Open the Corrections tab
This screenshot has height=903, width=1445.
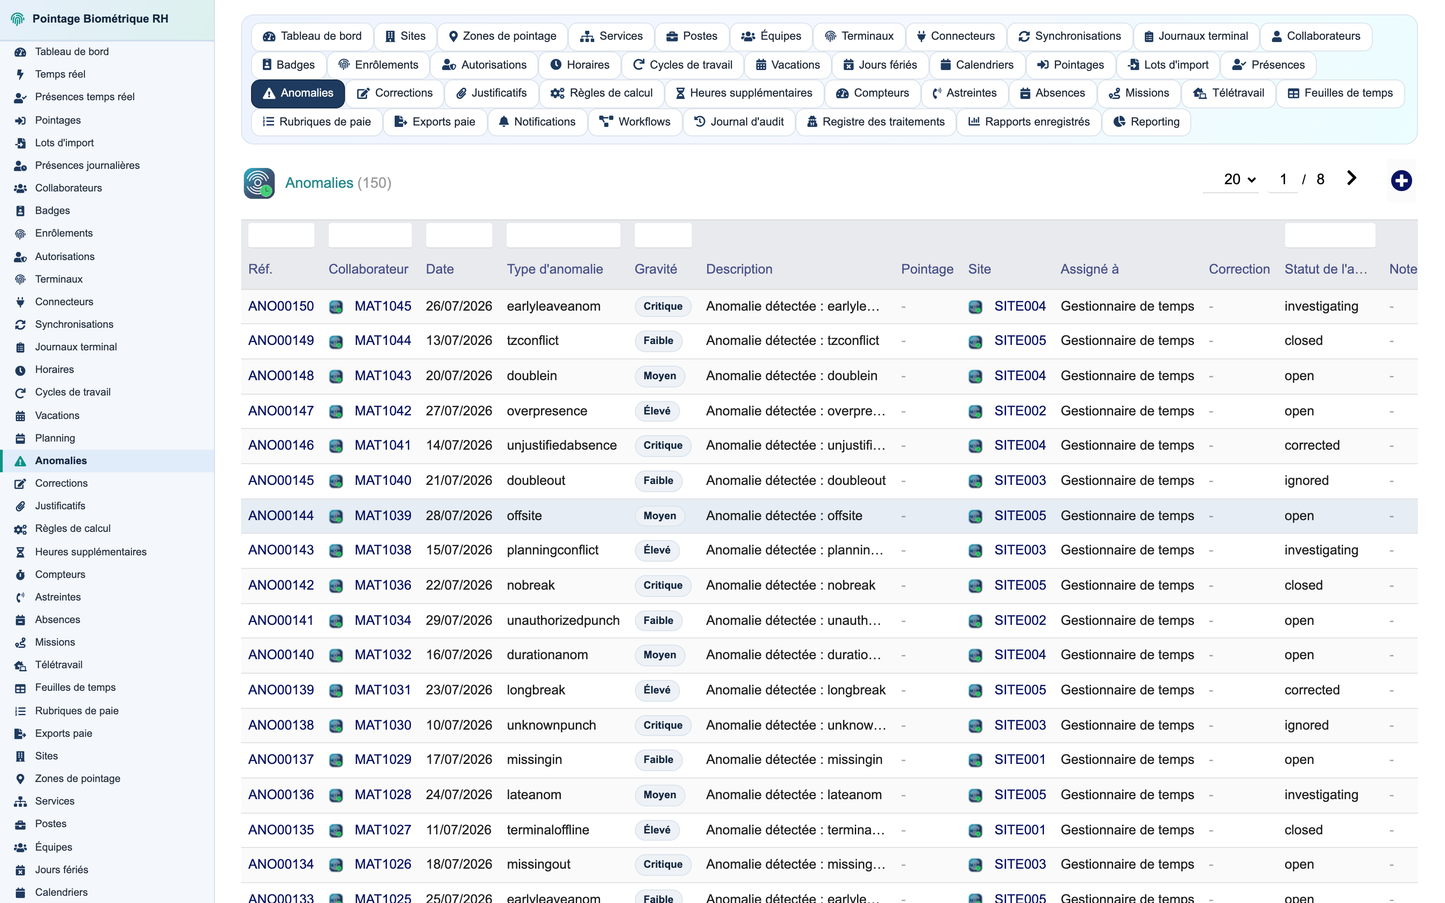(394, 93)
